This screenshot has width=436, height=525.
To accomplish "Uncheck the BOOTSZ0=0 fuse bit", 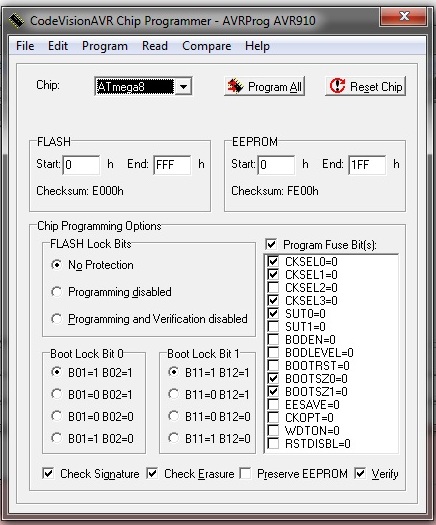I will (273, 378).
